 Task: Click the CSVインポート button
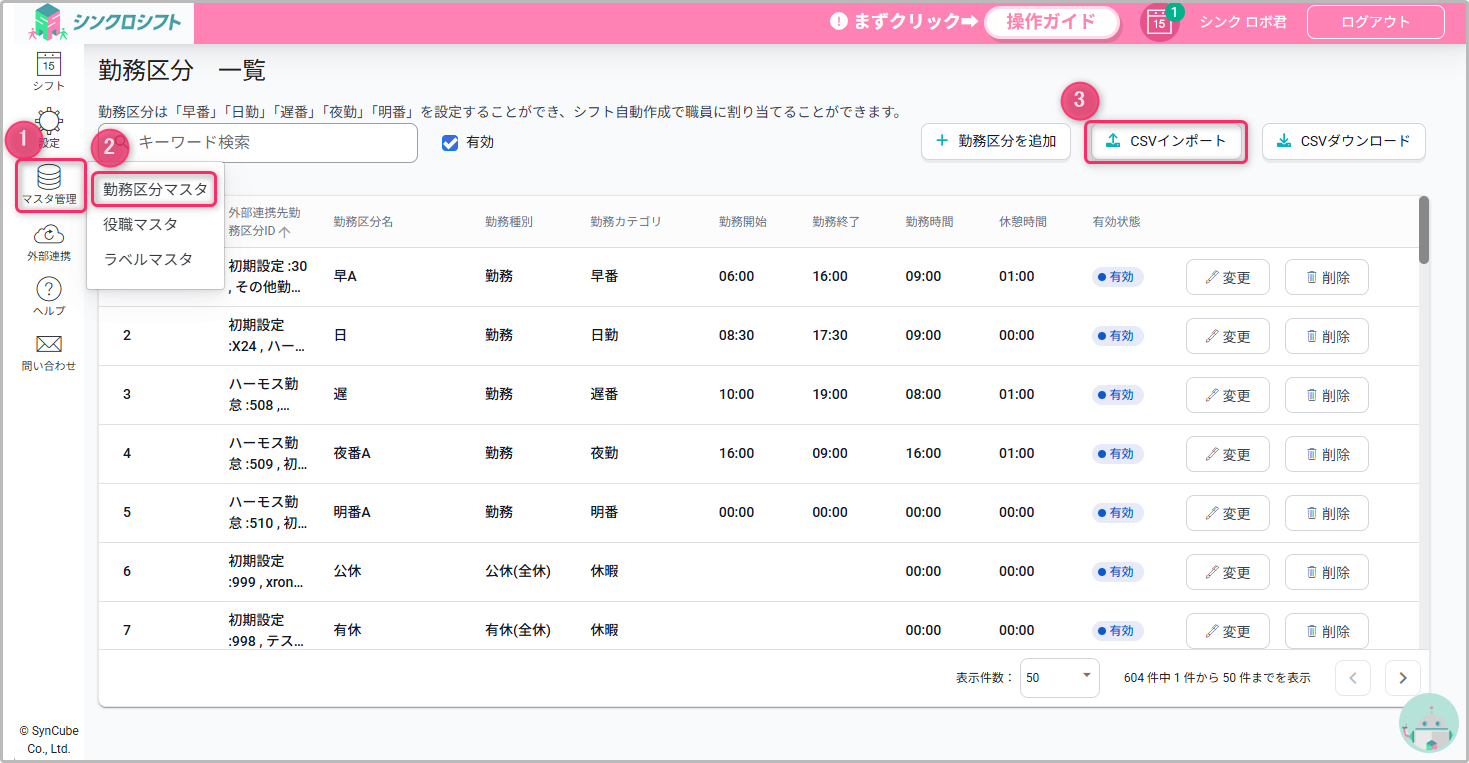(x=1165, y=142)
